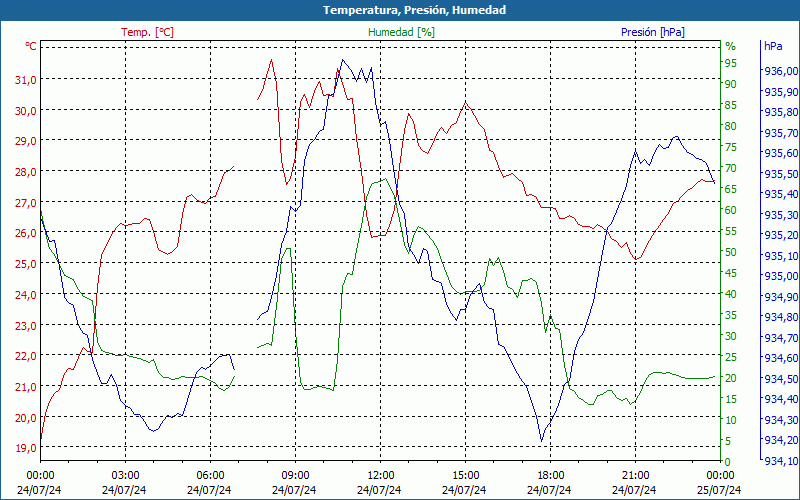Select the red Temp. [°C] legend label
Viewport: 800px width, 500px height.
(x=147, y=32)
